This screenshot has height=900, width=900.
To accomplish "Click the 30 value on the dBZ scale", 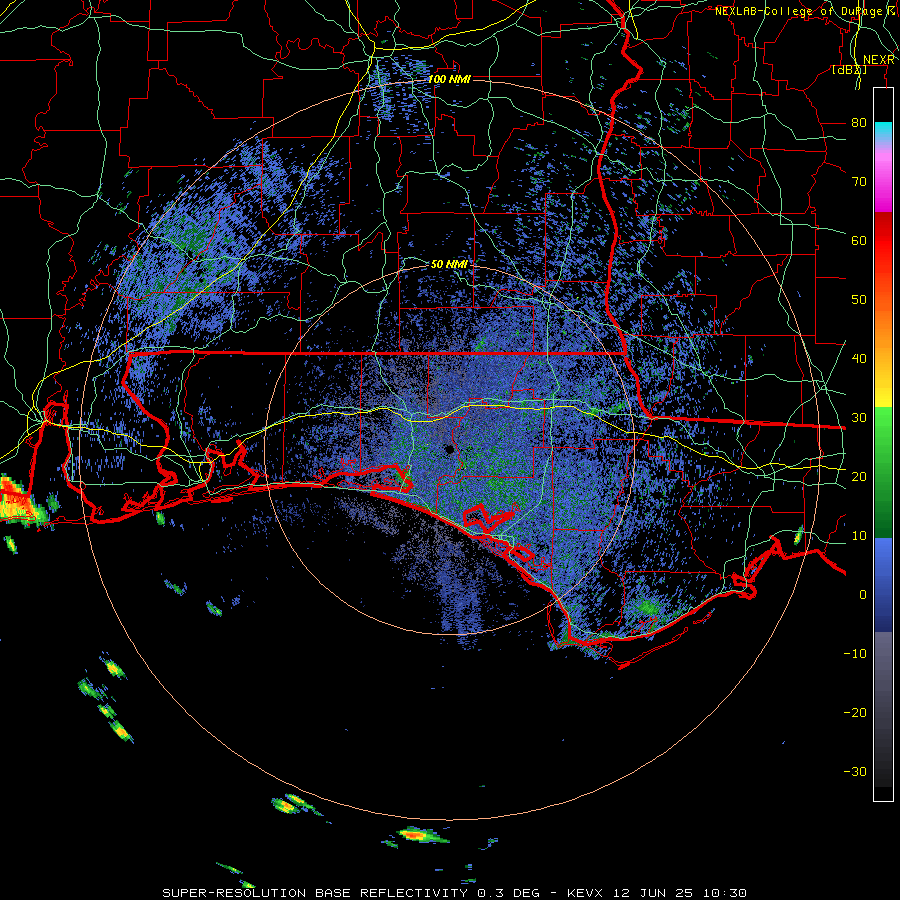I will point(859,417).
